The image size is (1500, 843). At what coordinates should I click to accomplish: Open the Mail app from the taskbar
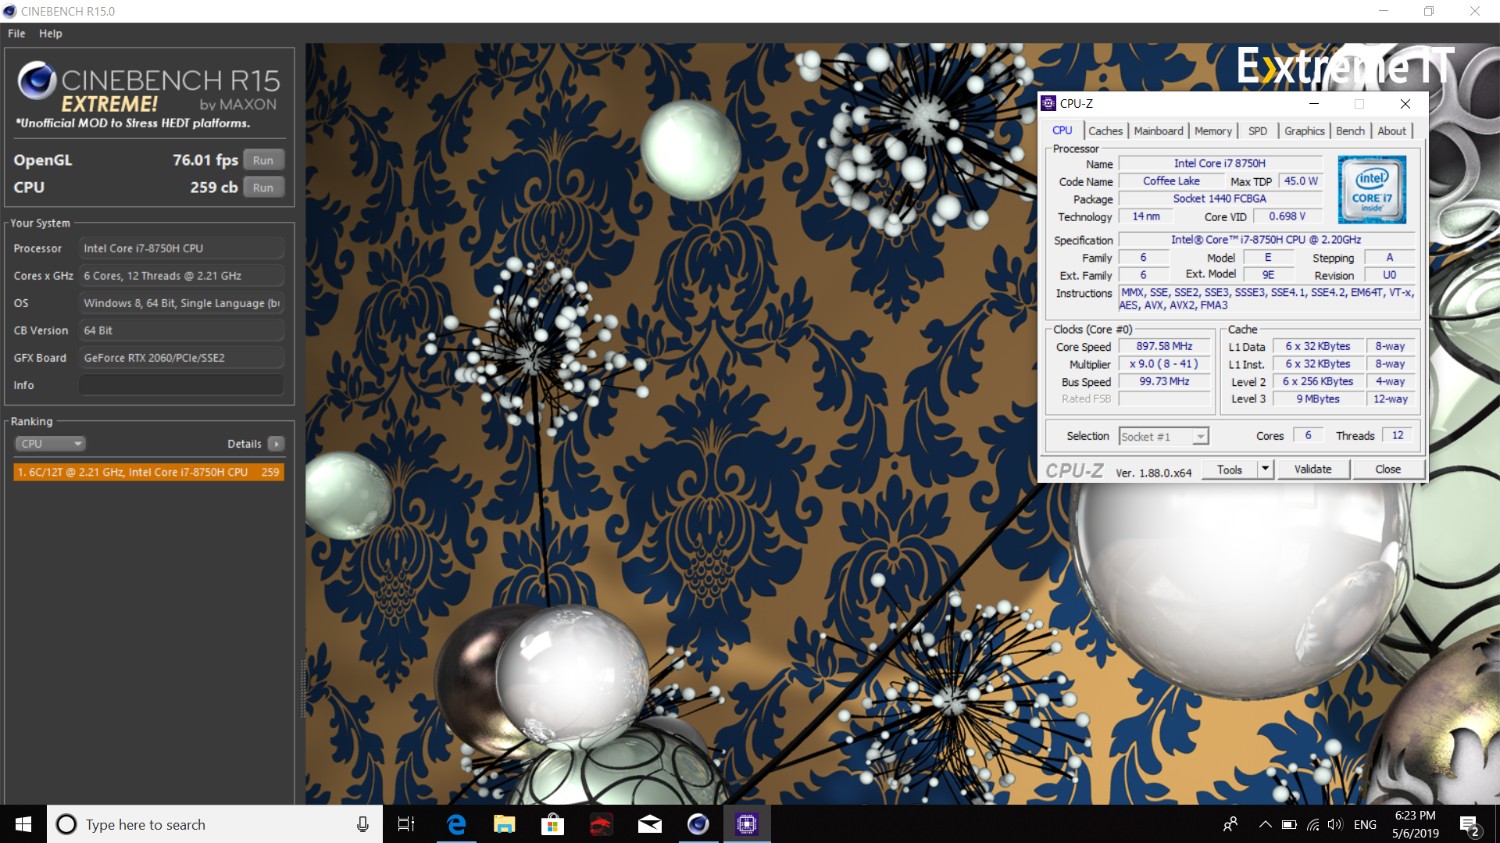pos(650,824)
